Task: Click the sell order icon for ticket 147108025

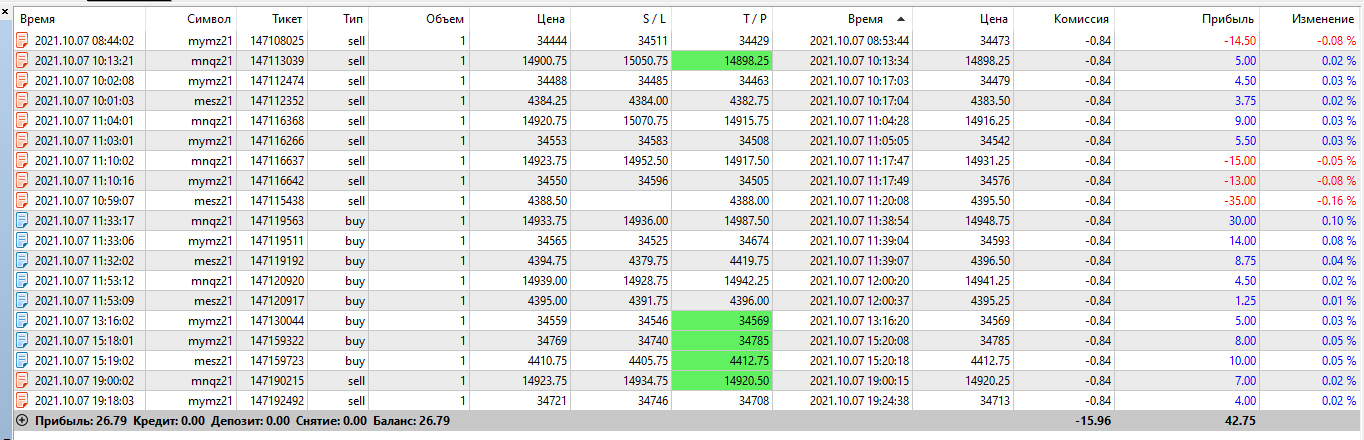Action: tap(22, 41)
